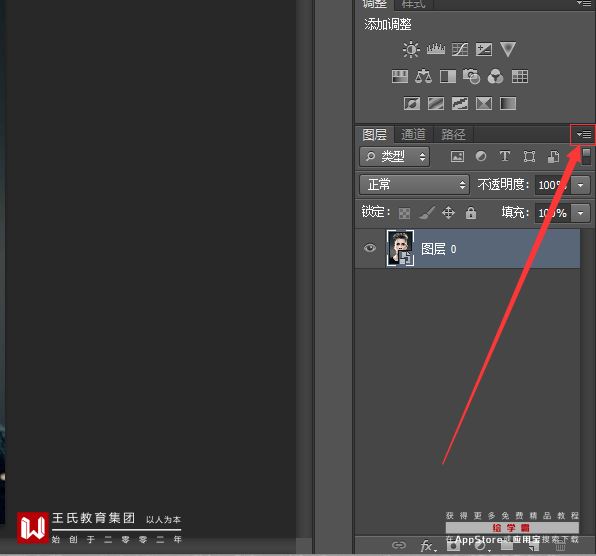Screen dimensions: 596x556
Task: Add a Threshold adjustment (stair-step icon)
Action: pos(460,103)
